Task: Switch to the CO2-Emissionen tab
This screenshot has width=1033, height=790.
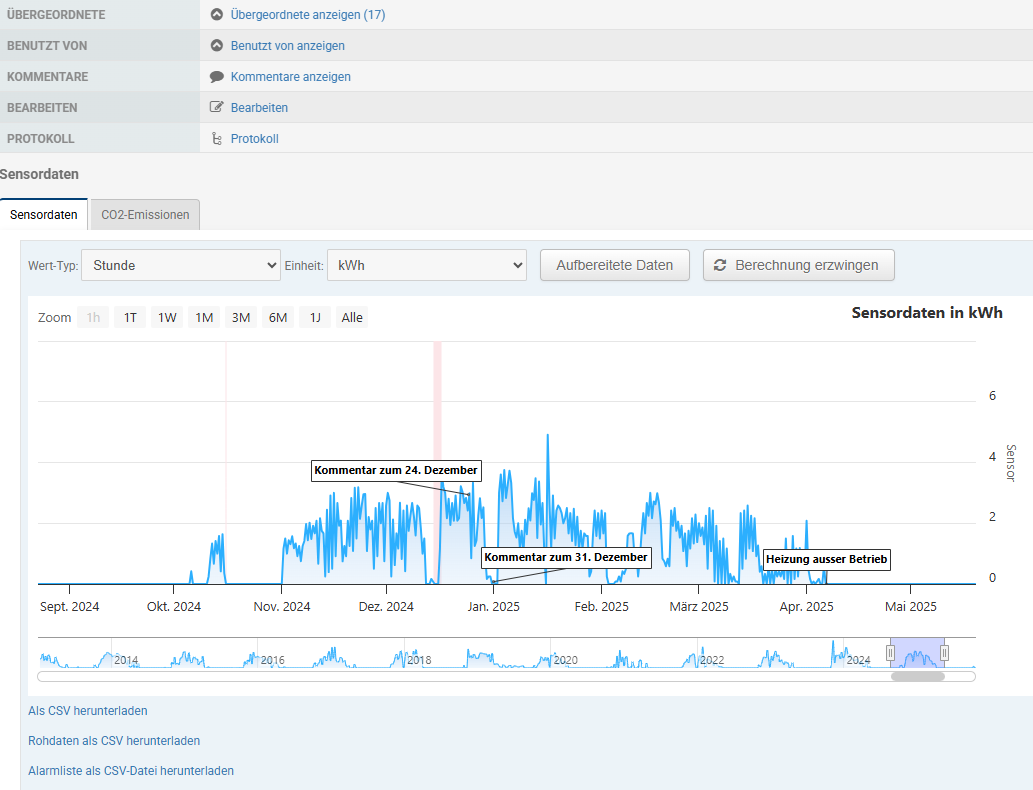Action: 143,214
